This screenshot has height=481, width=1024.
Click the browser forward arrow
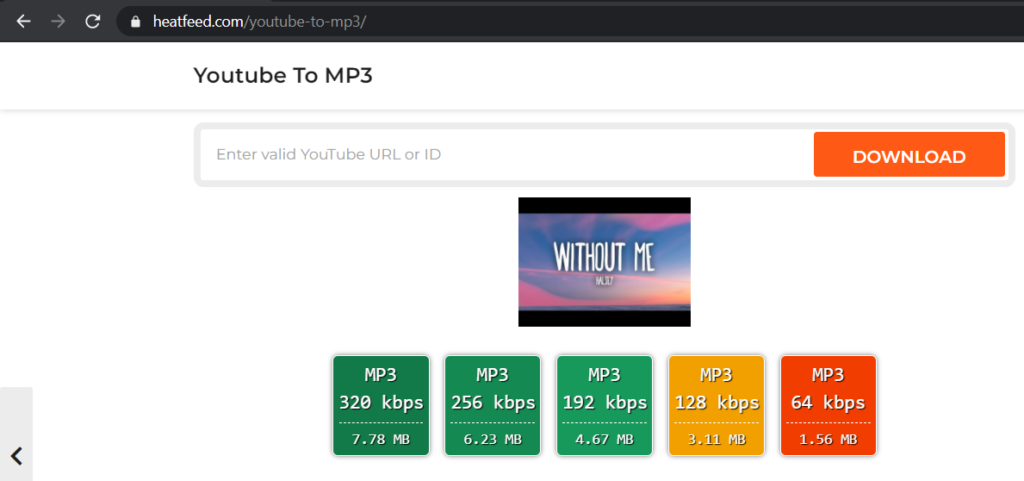click(x=58, y=22)
